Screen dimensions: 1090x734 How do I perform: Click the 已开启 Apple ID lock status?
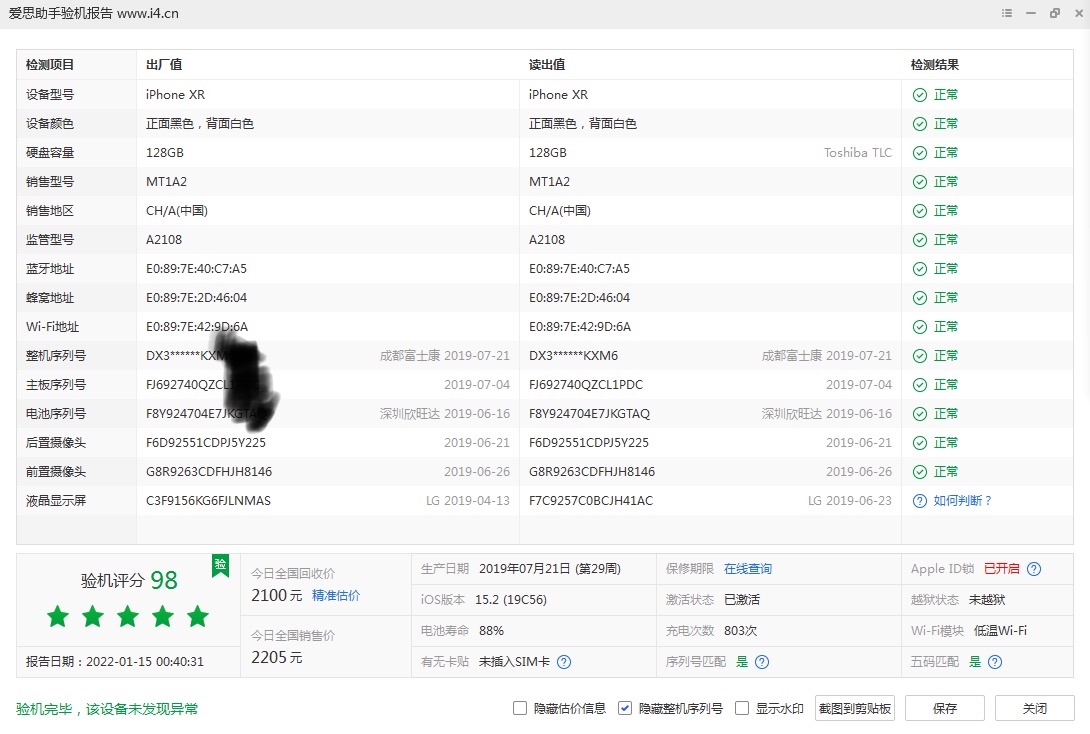(1002, 569)
